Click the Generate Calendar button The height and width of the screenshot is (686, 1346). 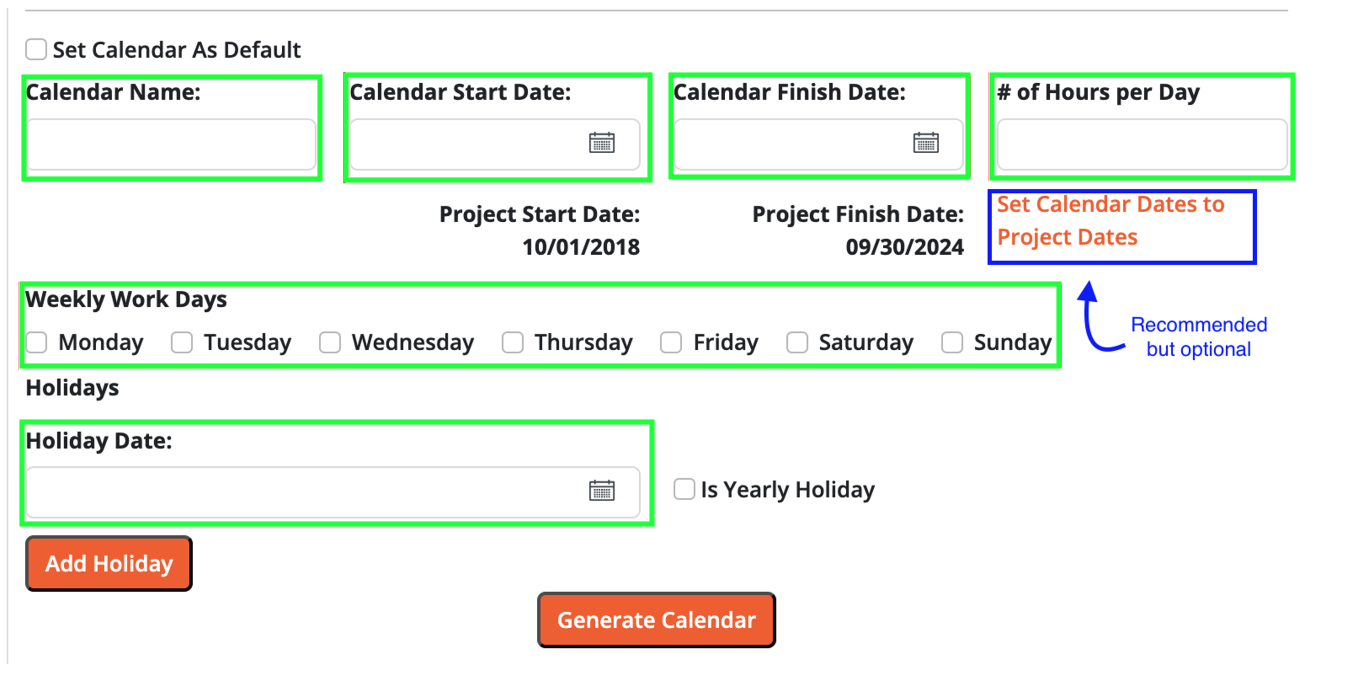(x=656, y=620)
